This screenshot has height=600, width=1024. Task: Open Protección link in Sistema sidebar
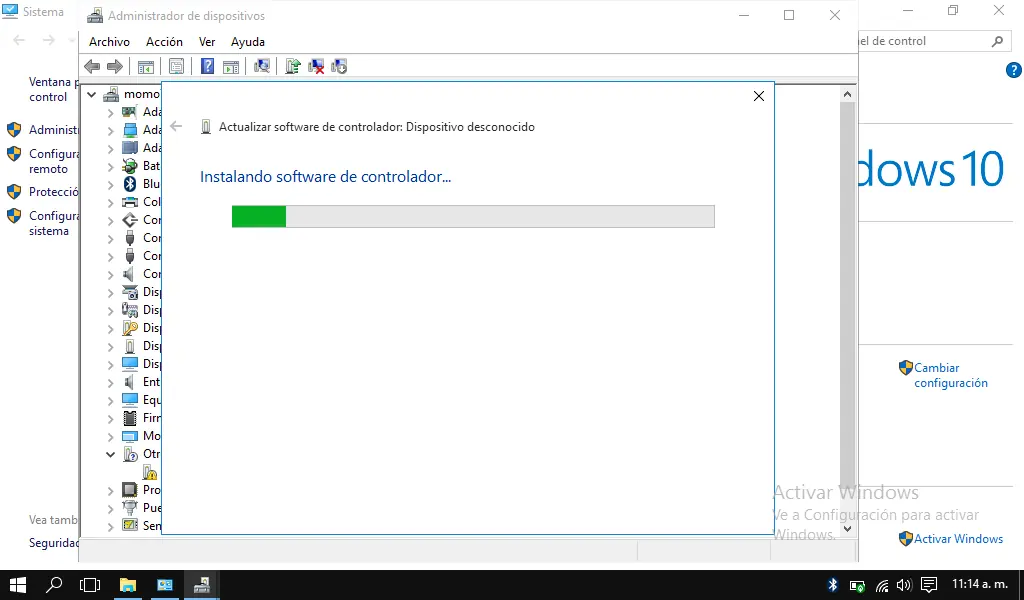point(54,192)
